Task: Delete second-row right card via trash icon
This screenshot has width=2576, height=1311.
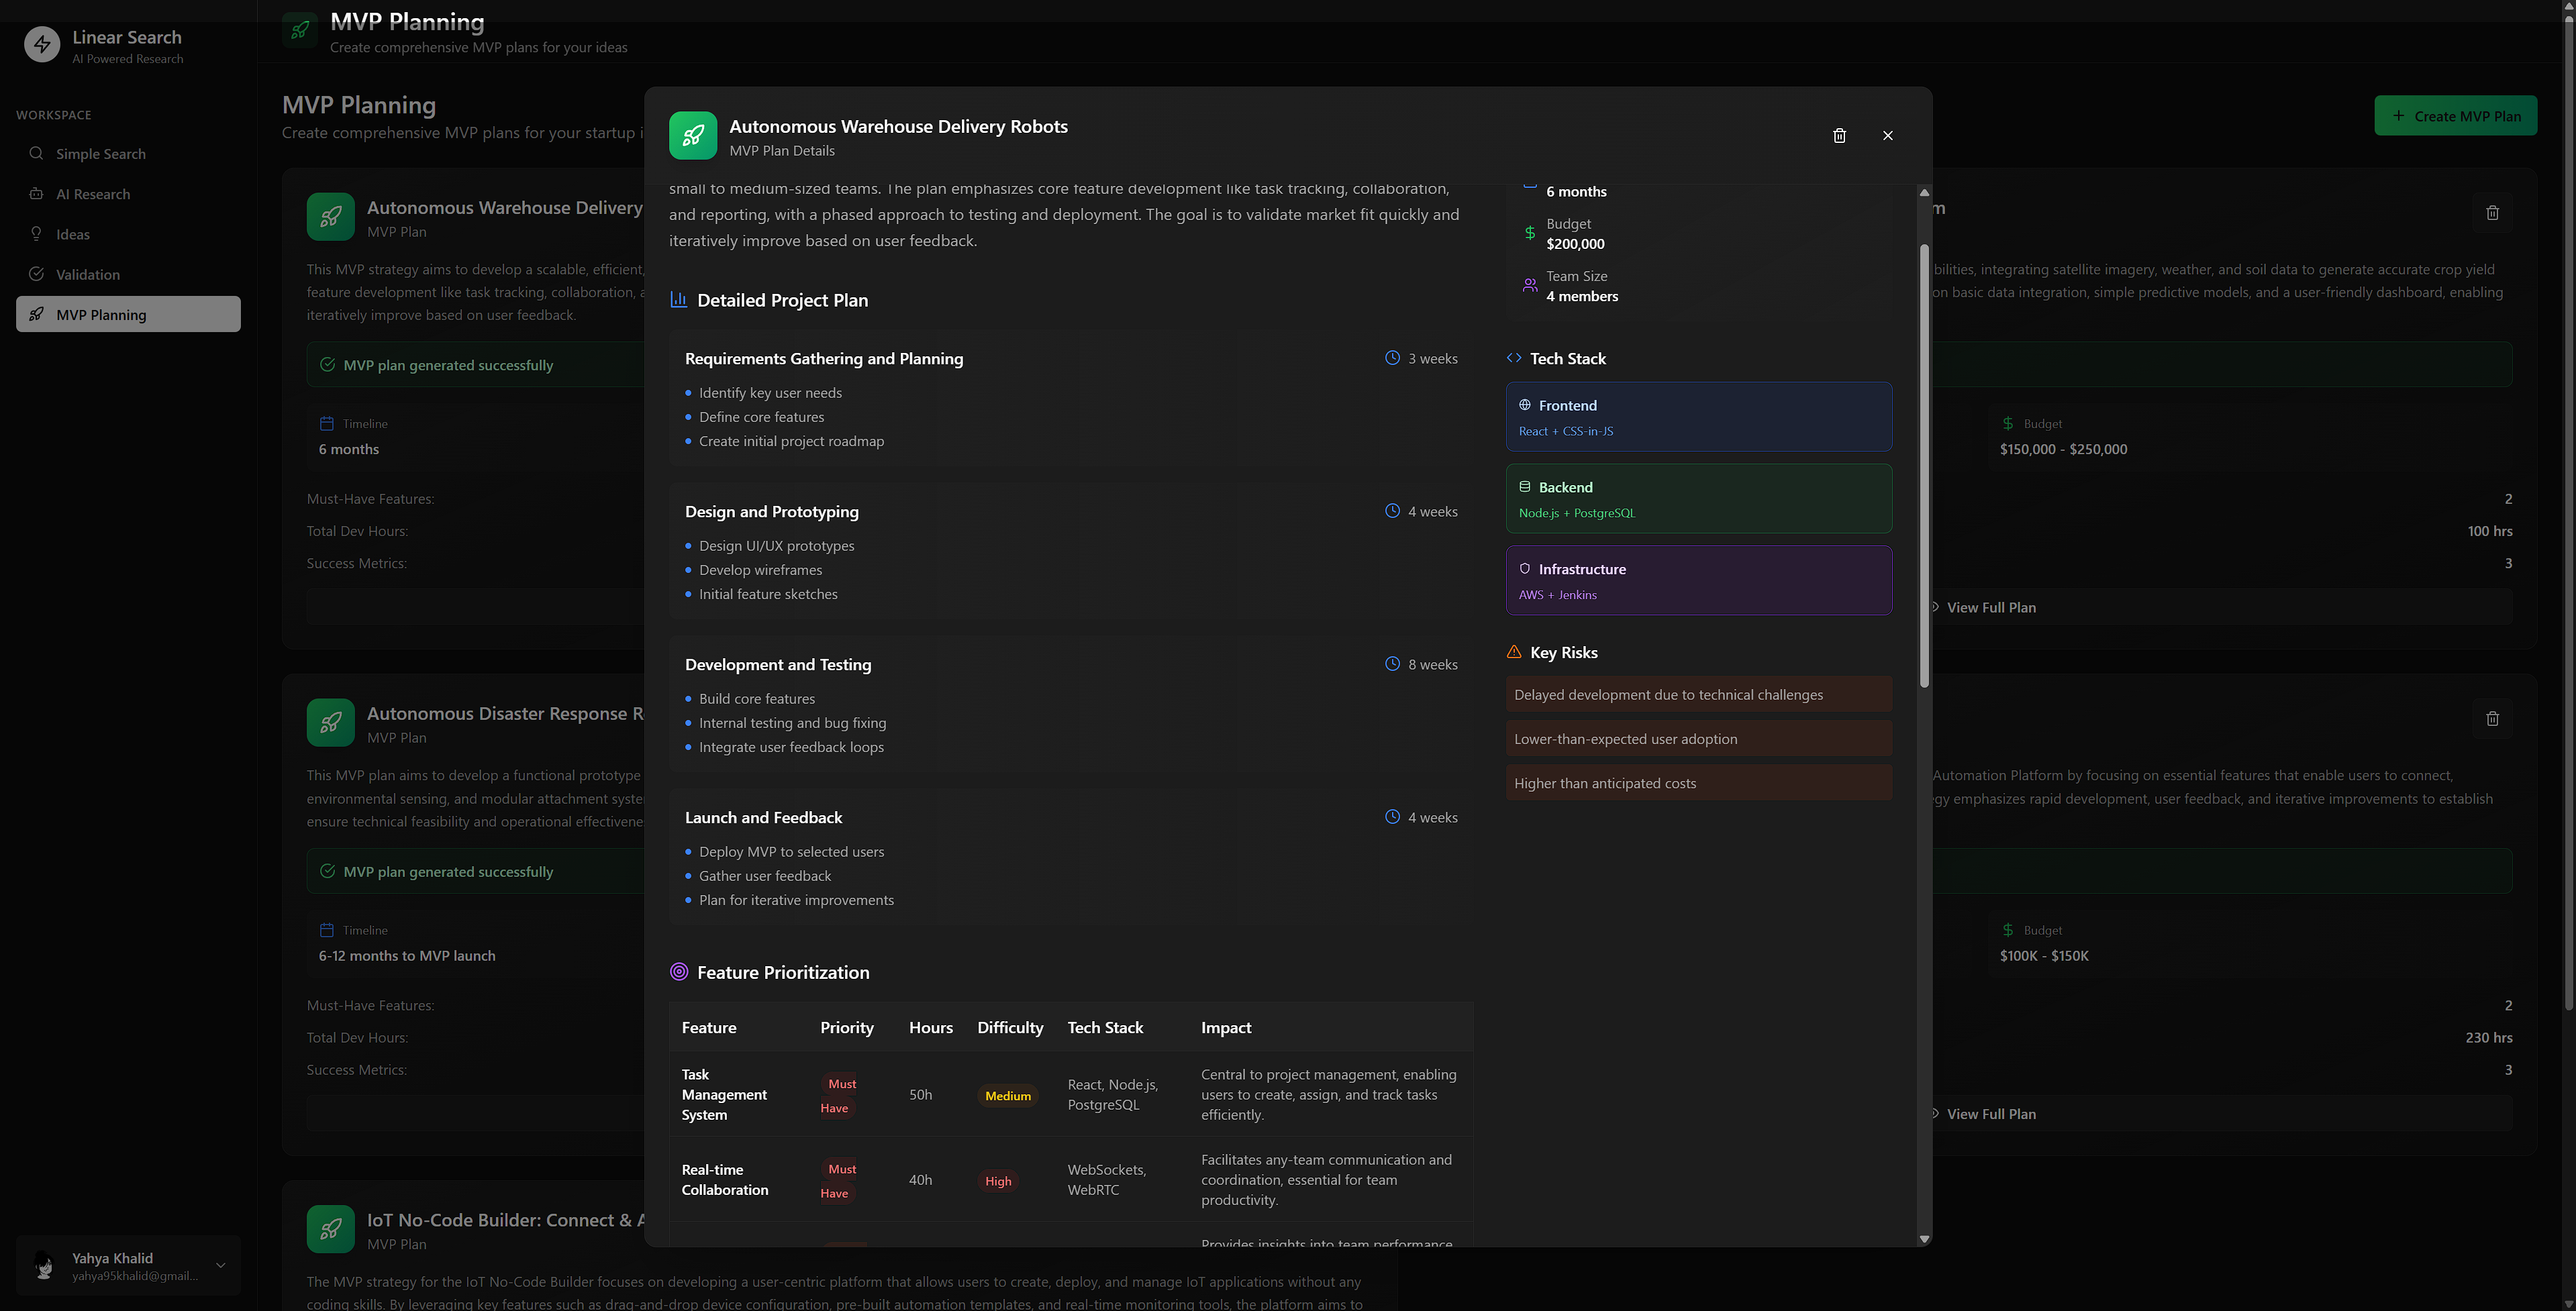Action: pos(2492,718)
